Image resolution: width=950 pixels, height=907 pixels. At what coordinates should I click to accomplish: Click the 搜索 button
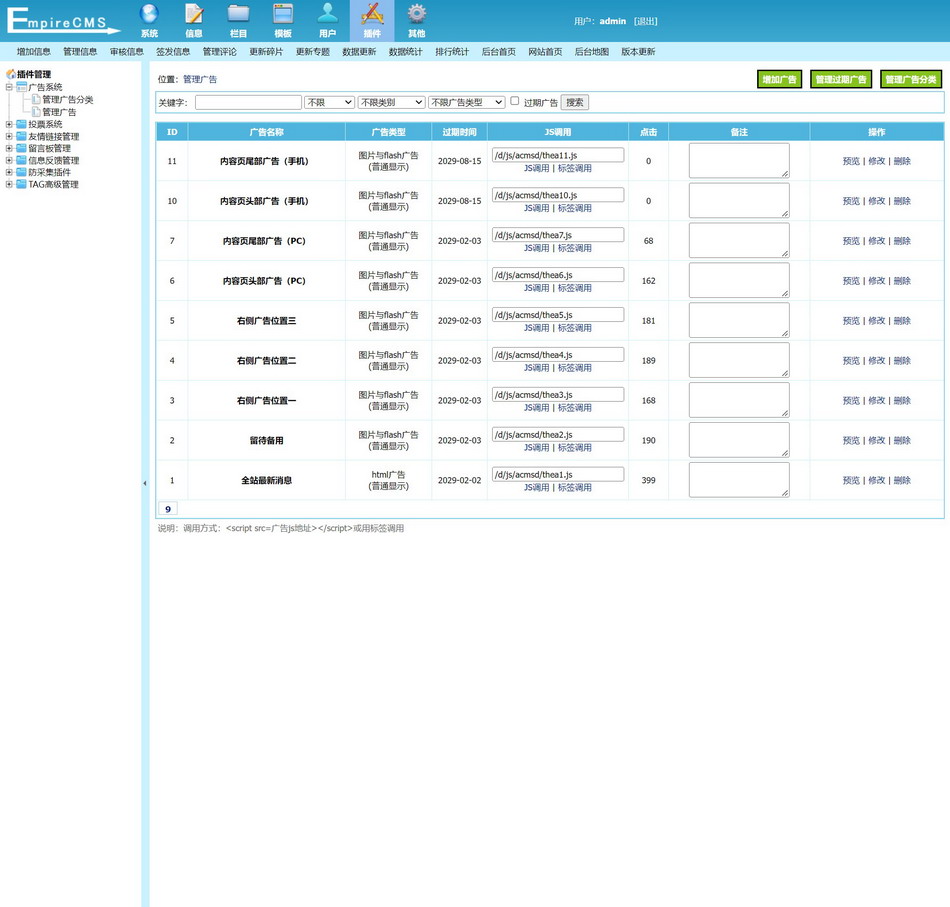pos(574,102)
